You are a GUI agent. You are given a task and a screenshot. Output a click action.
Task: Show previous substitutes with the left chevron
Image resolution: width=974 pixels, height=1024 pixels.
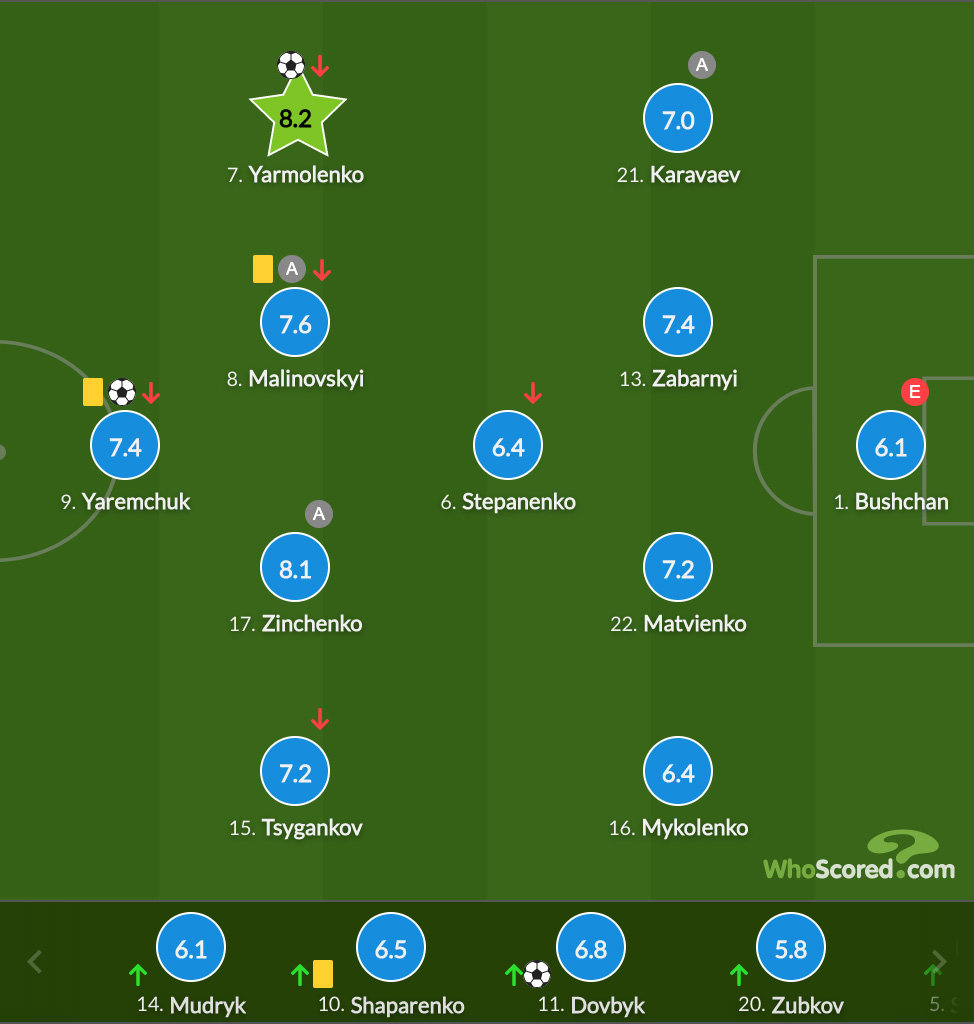[x=35, y=961]
